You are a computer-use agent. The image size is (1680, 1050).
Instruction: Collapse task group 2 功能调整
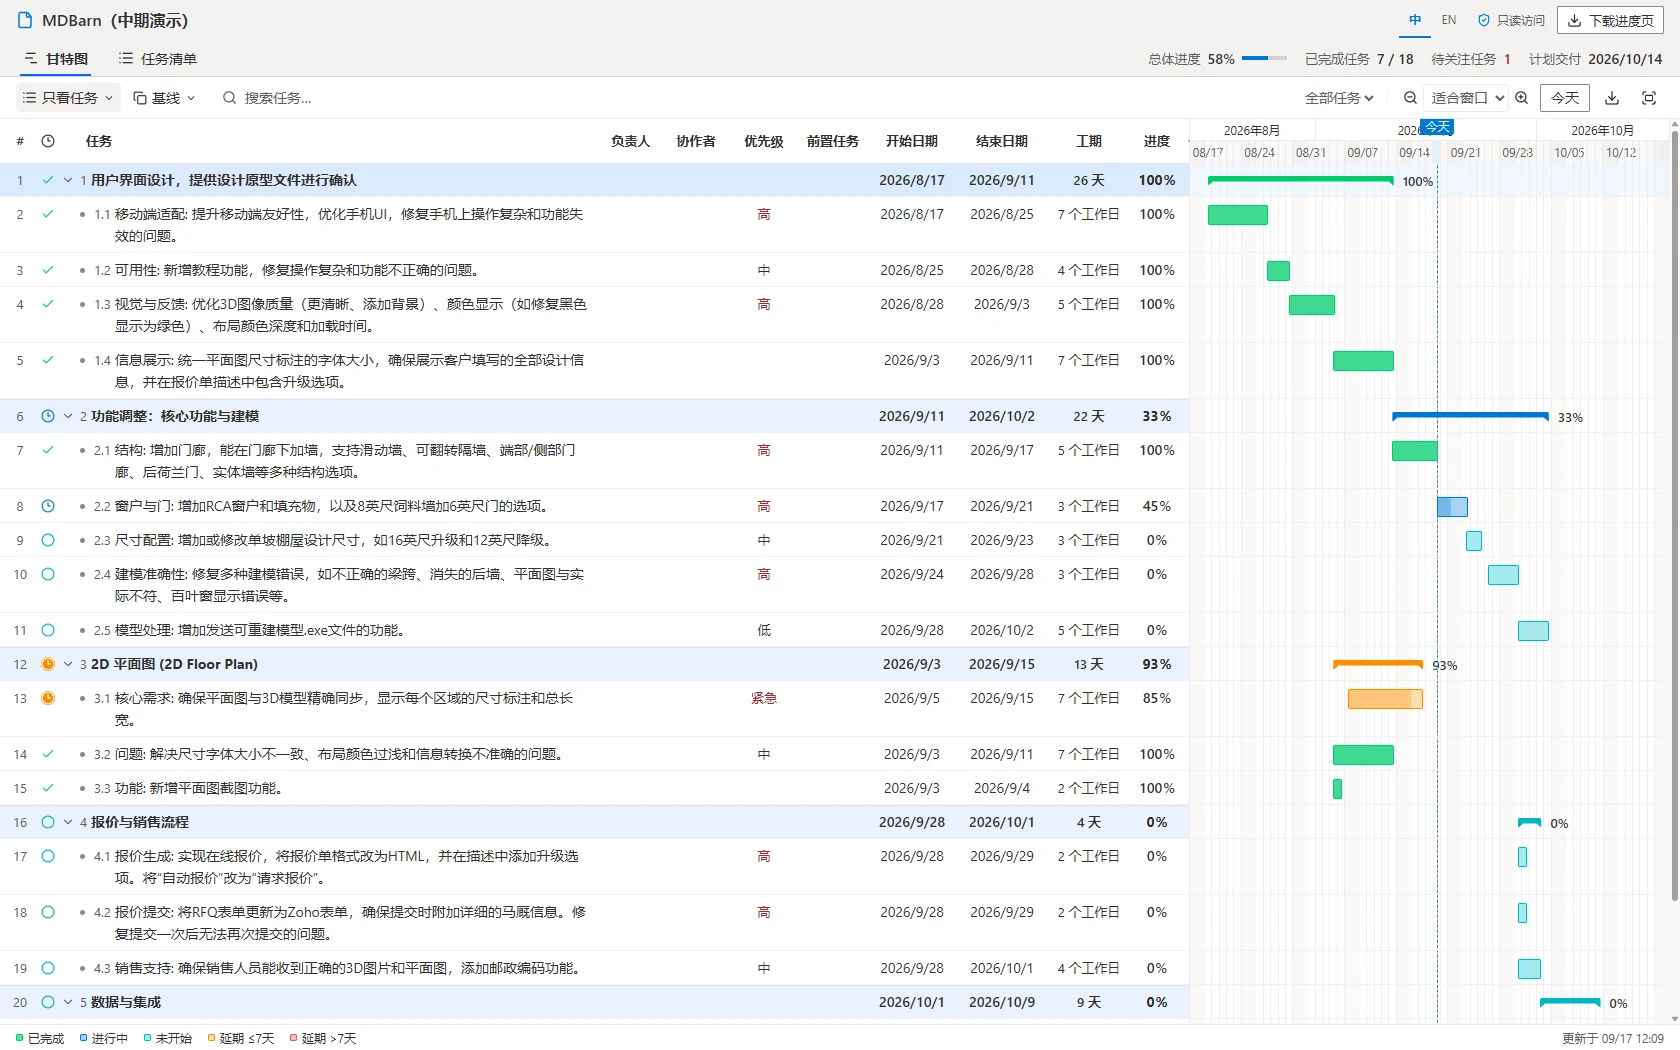[x=68, y=416]
